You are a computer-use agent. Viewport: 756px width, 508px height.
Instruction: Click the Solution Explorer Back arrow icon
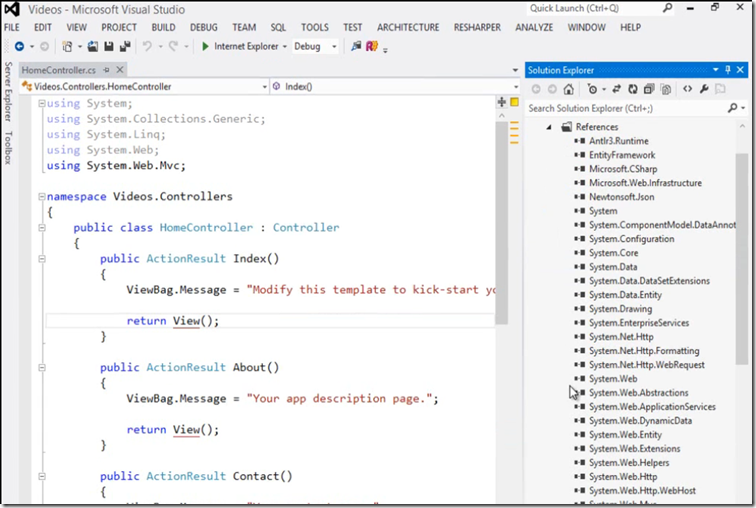(536, 89)
